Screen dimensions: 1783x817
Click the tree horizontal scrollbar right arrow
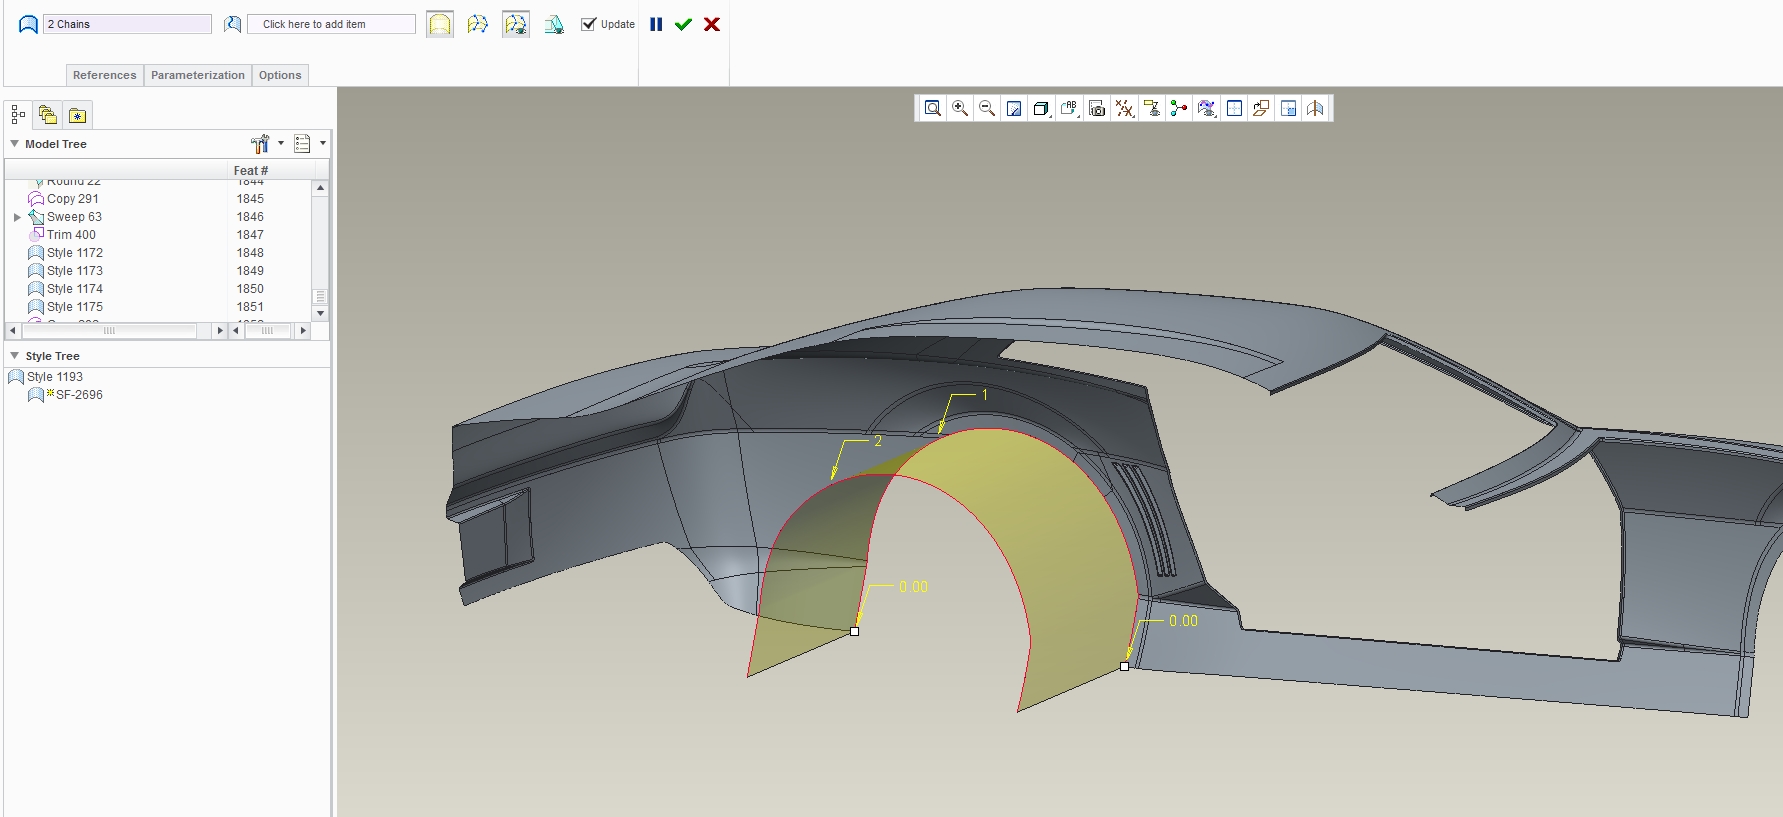click(x=220, y=330)
